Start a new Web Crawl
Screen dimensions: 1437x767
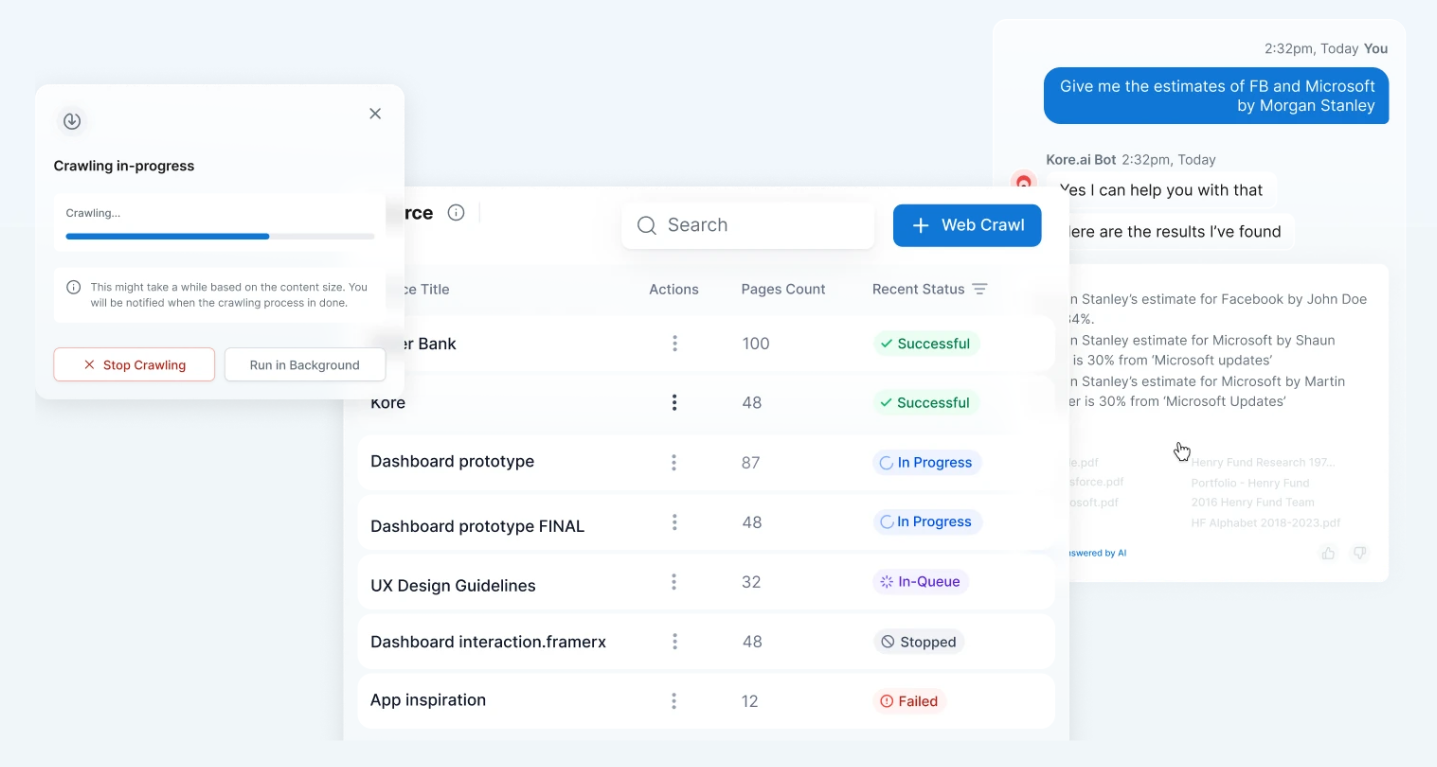[967, 225]
